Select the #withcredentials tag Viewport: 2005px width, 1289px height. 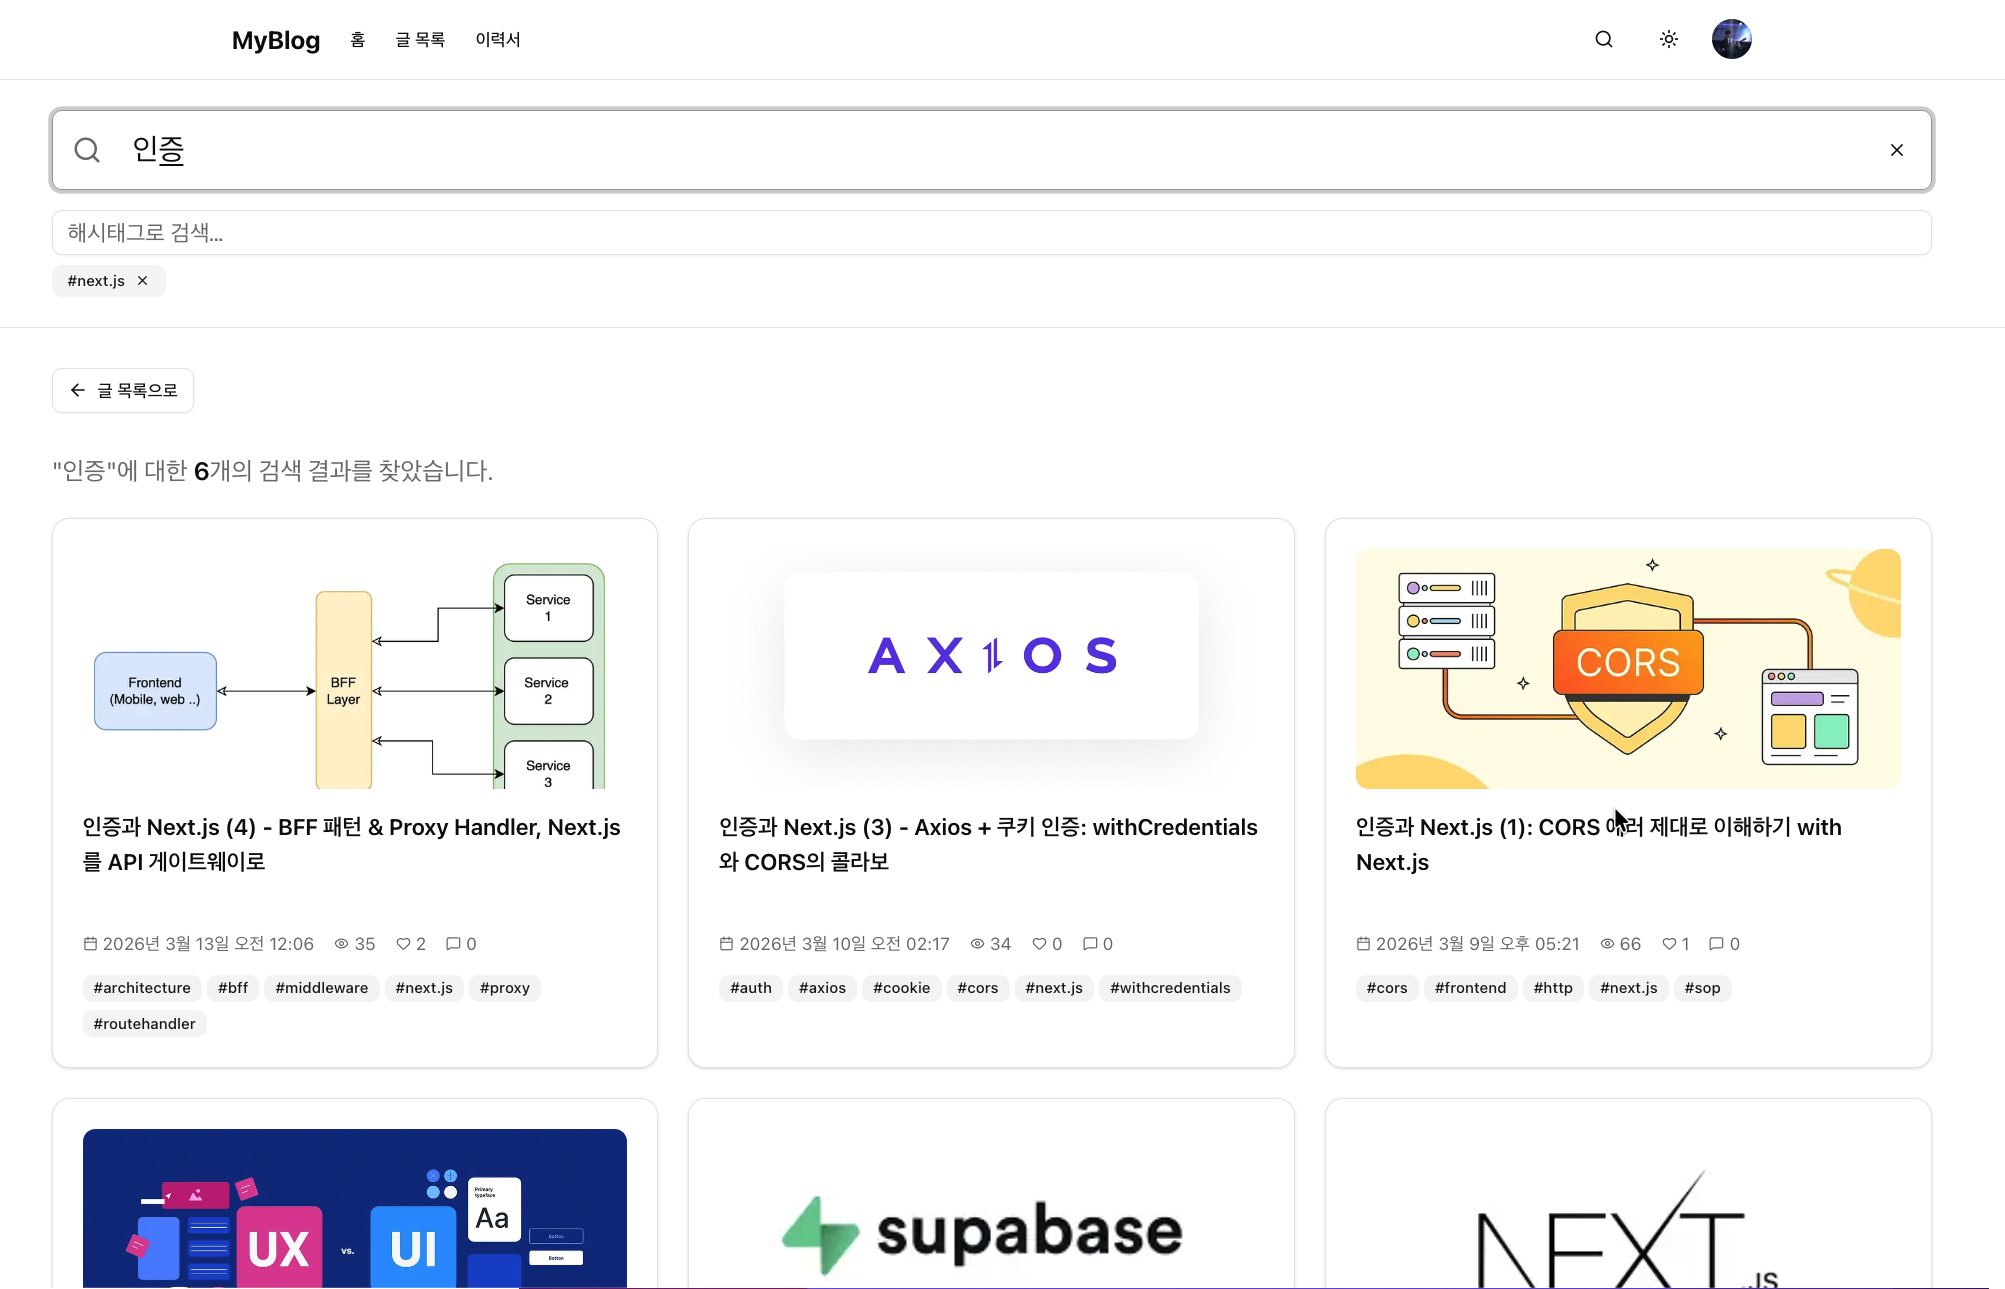pyautogui.click(x=1170, y=988)
